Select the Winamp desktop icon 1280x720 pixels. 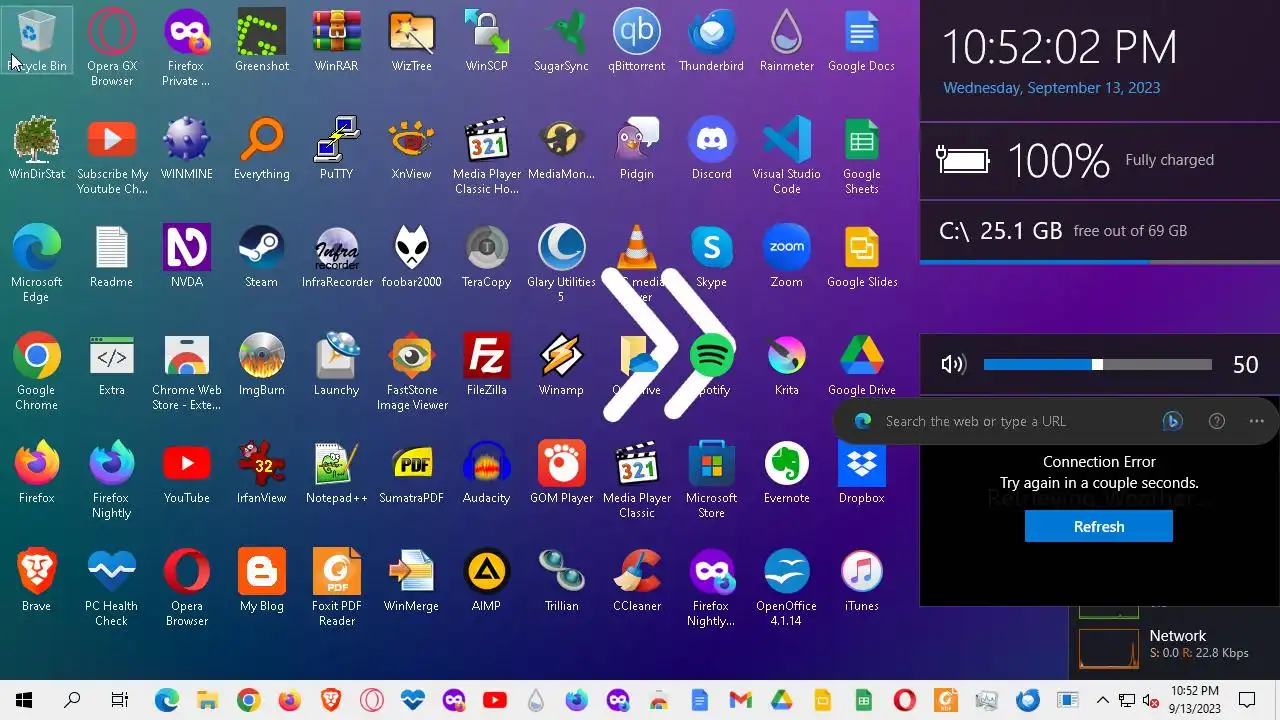(562, 365)
